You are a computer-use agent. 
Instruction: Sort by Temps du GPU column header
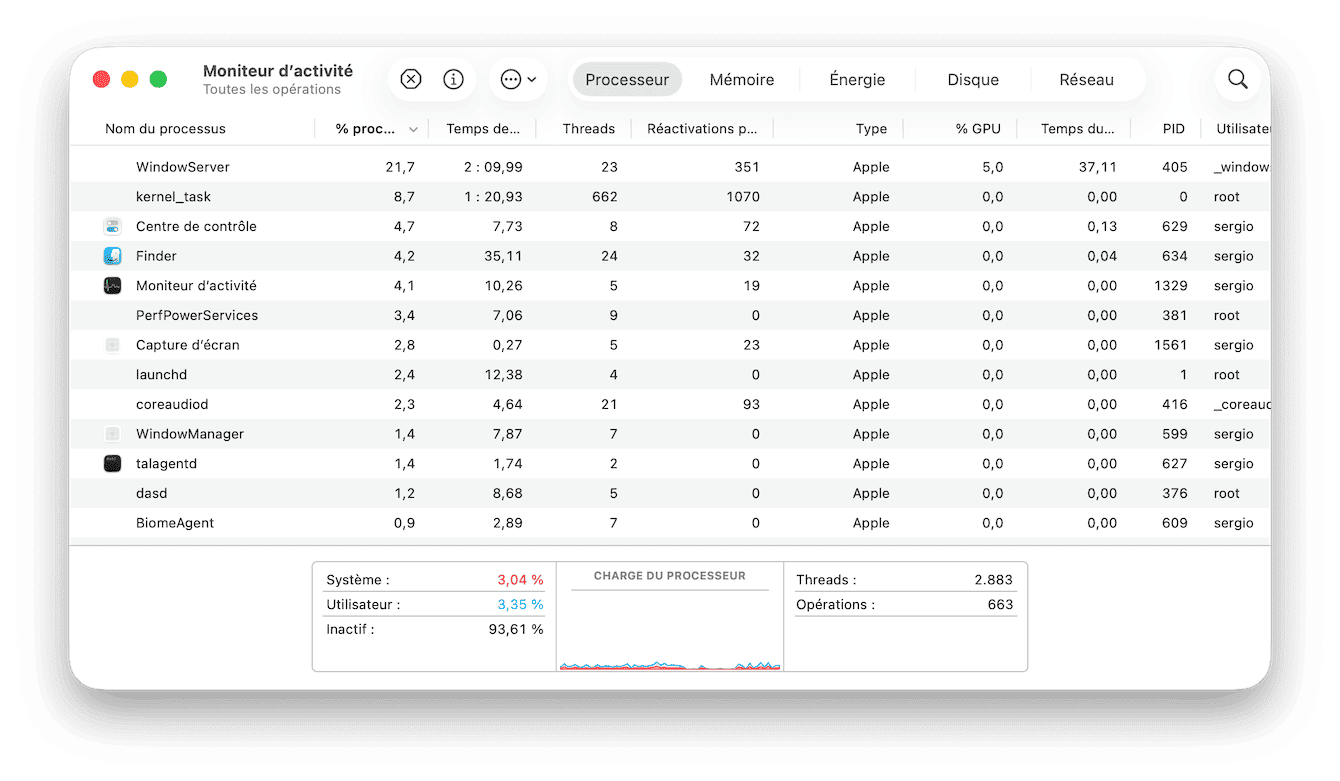click(1078, 129)
